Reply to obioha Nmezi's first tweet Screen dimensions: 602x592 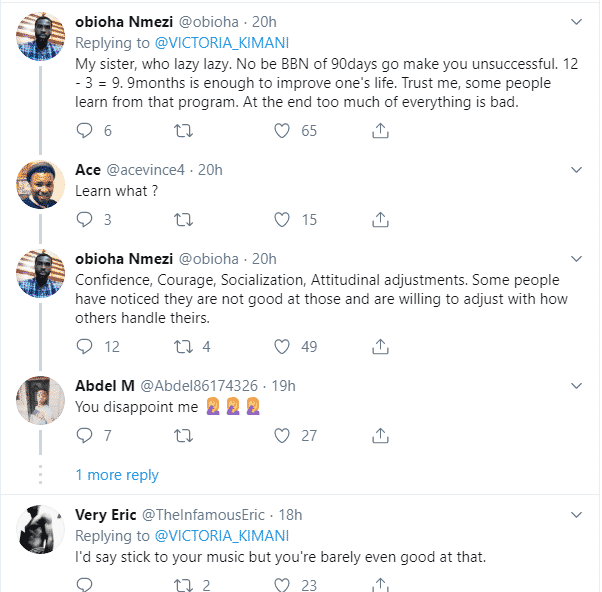[x=85, y=130]
